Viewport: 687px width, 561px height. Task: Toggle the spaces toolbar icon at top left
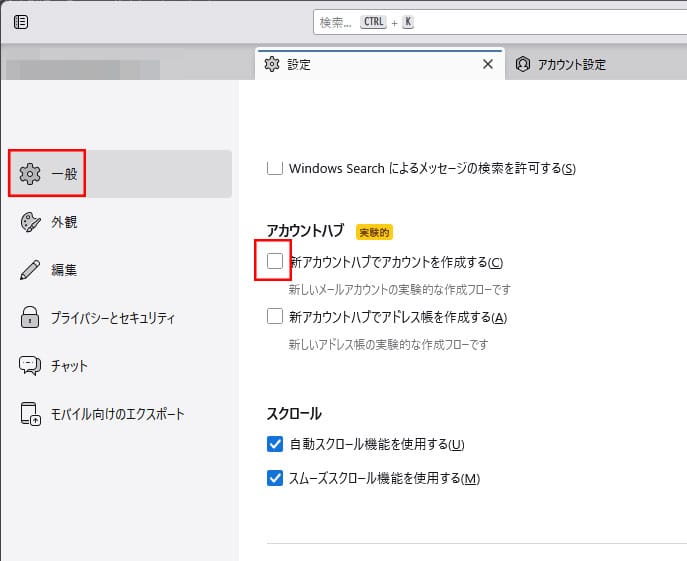[21, 22]
